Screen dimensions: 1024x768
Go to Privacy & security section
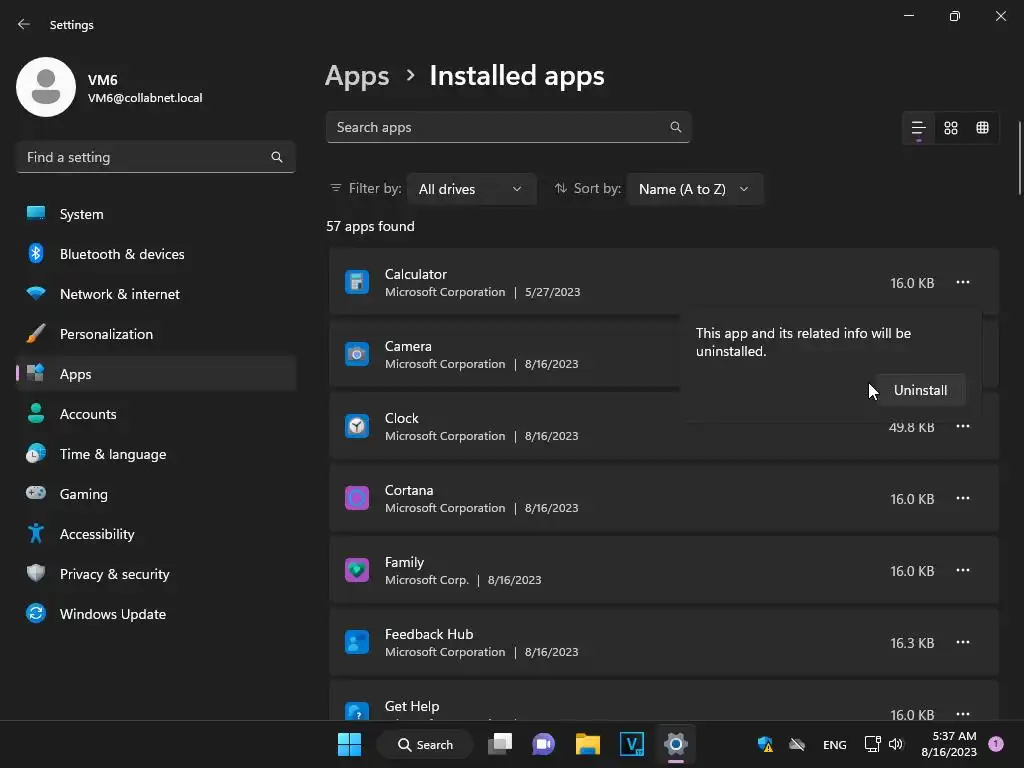114,574
